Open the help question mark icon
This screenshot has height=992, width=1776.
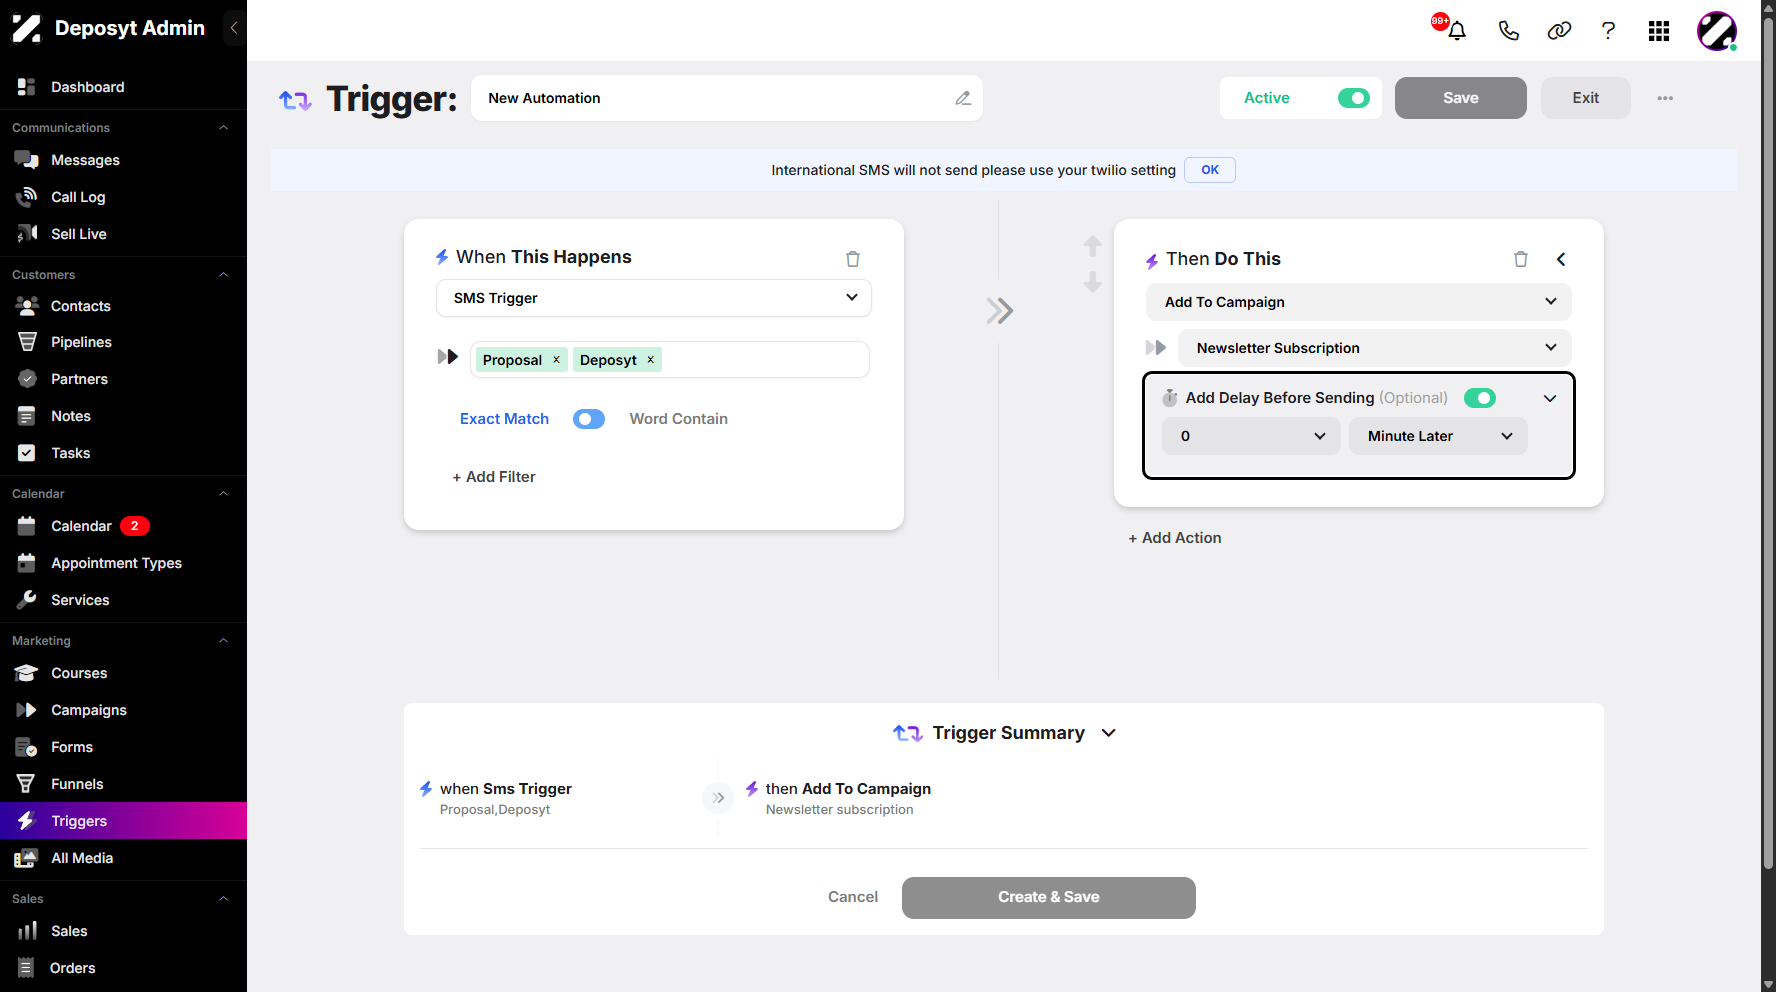pos(1608,30)
